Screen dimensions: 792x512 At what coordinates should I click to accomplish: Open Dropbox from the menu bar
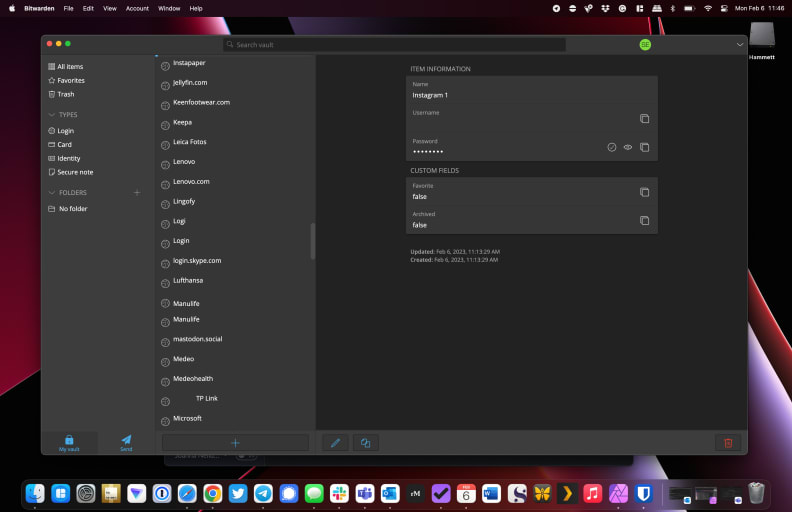pyautogui.click(x=605, y=8)
